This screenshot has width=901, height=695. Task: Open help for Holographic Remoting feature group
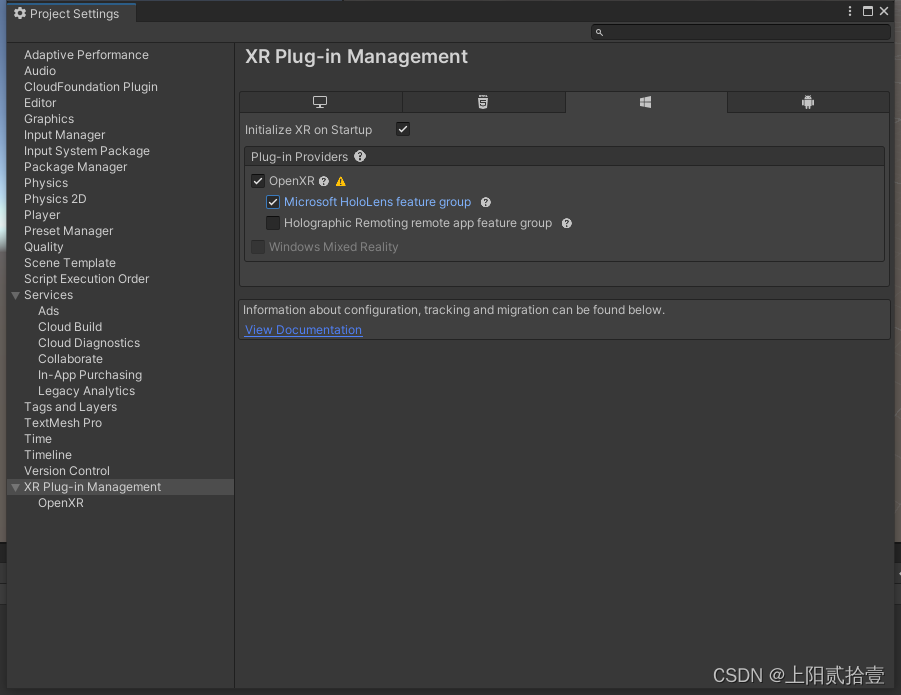(567, 223)
